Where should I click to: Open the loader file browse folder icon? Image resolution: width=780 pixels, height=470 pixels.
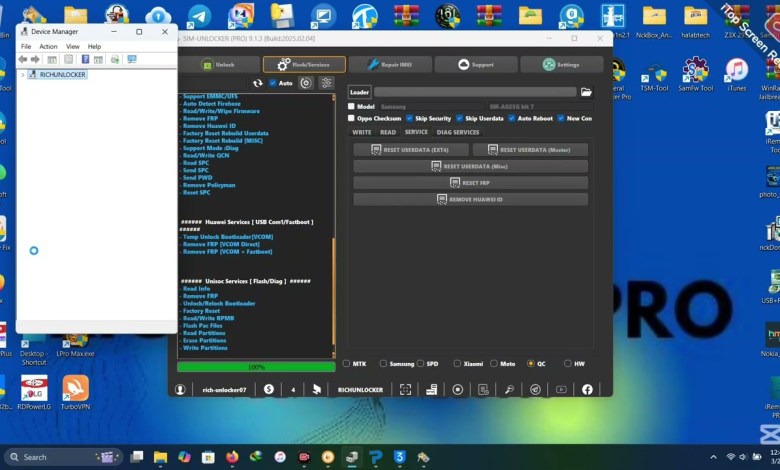pyautogui.click(x=586, y=92)
